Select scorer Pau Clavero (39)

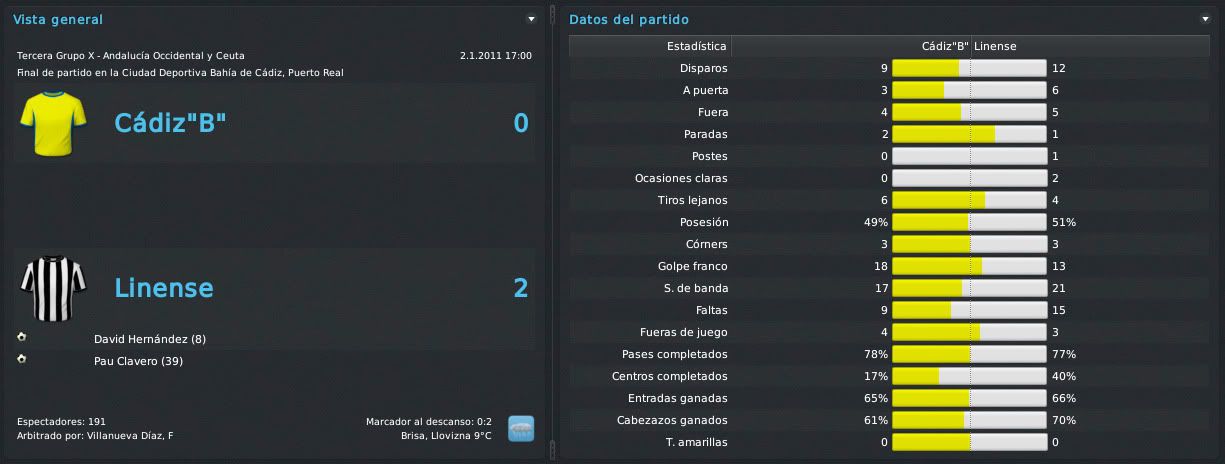pos(138,361)
